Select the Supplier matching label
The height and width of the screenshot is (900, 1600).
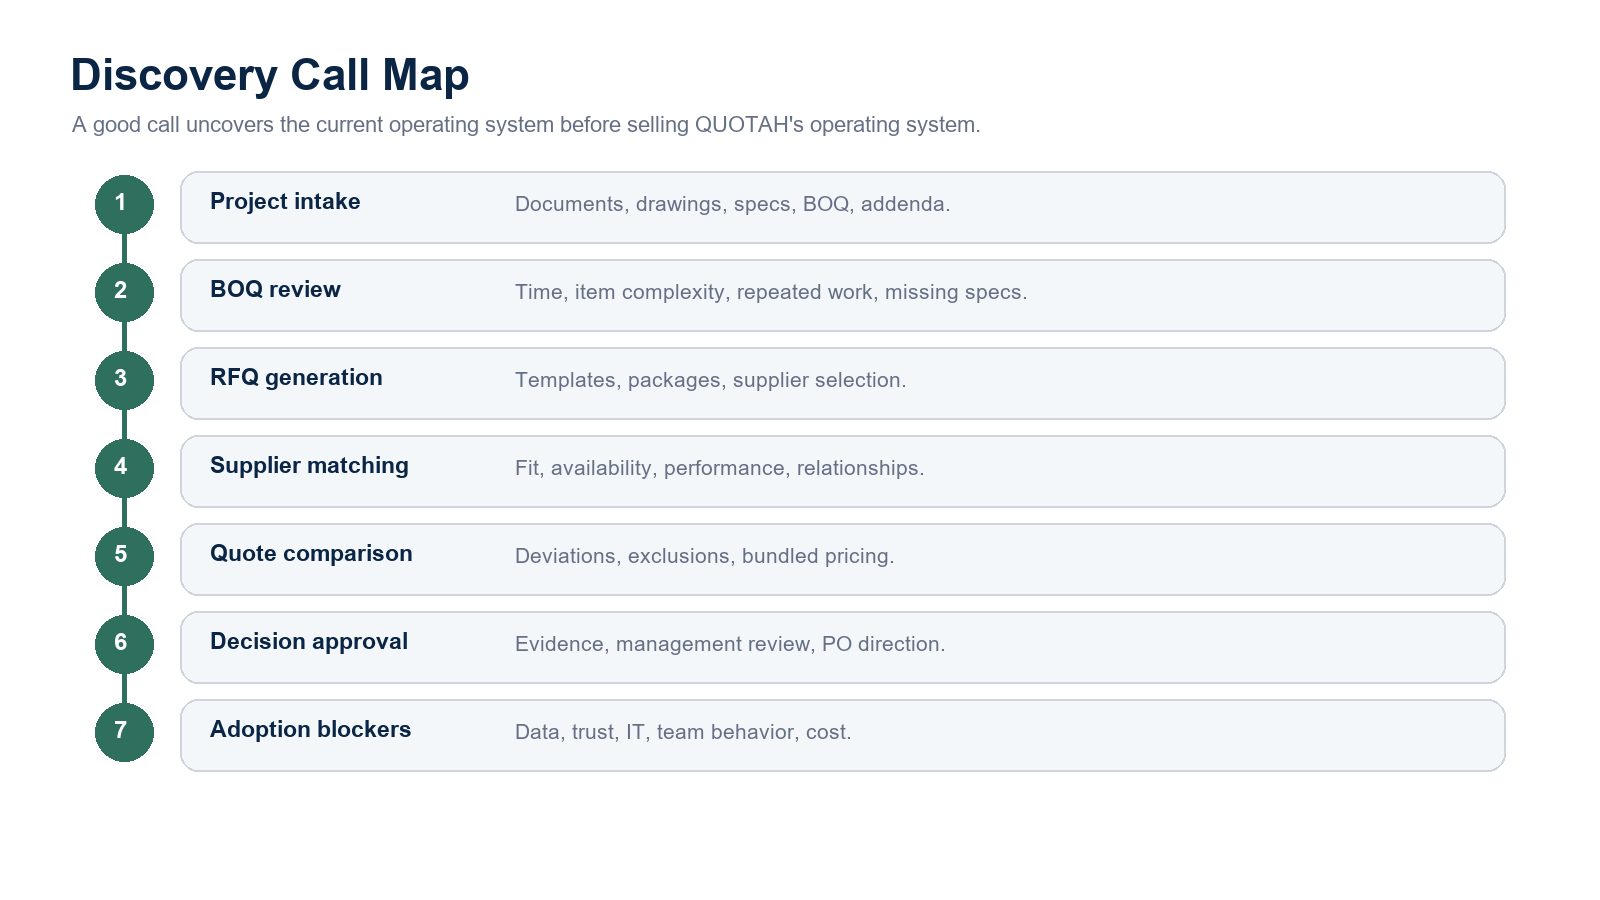(x=309, y=466)
